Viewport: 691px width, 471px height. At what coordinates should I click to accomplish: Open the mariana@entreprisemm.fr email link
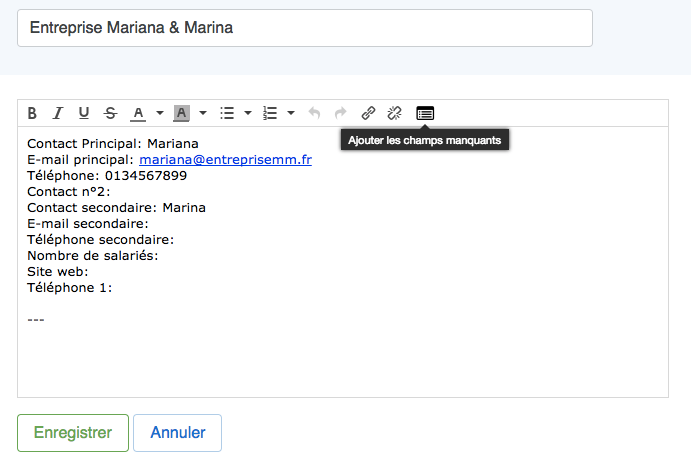[x=225, y=160]
